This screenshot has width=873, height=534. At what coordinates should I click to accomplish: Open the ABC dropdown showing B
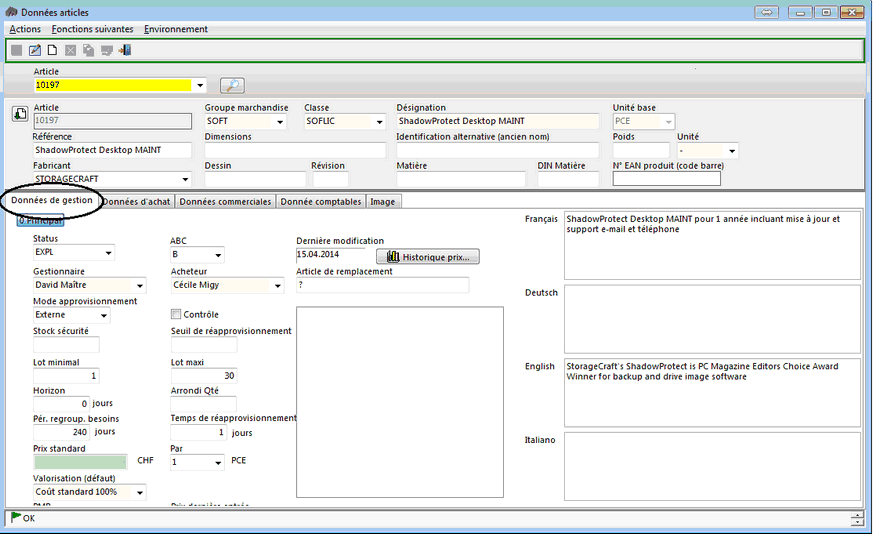pyautogui.click(x=218, y=255)
